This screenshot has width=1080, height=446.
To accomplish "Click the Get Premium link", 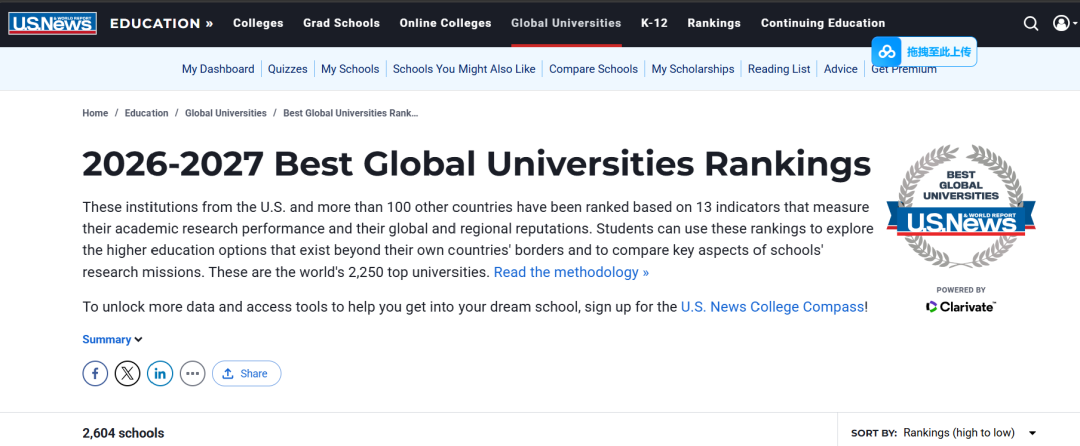I will (904, 70).
